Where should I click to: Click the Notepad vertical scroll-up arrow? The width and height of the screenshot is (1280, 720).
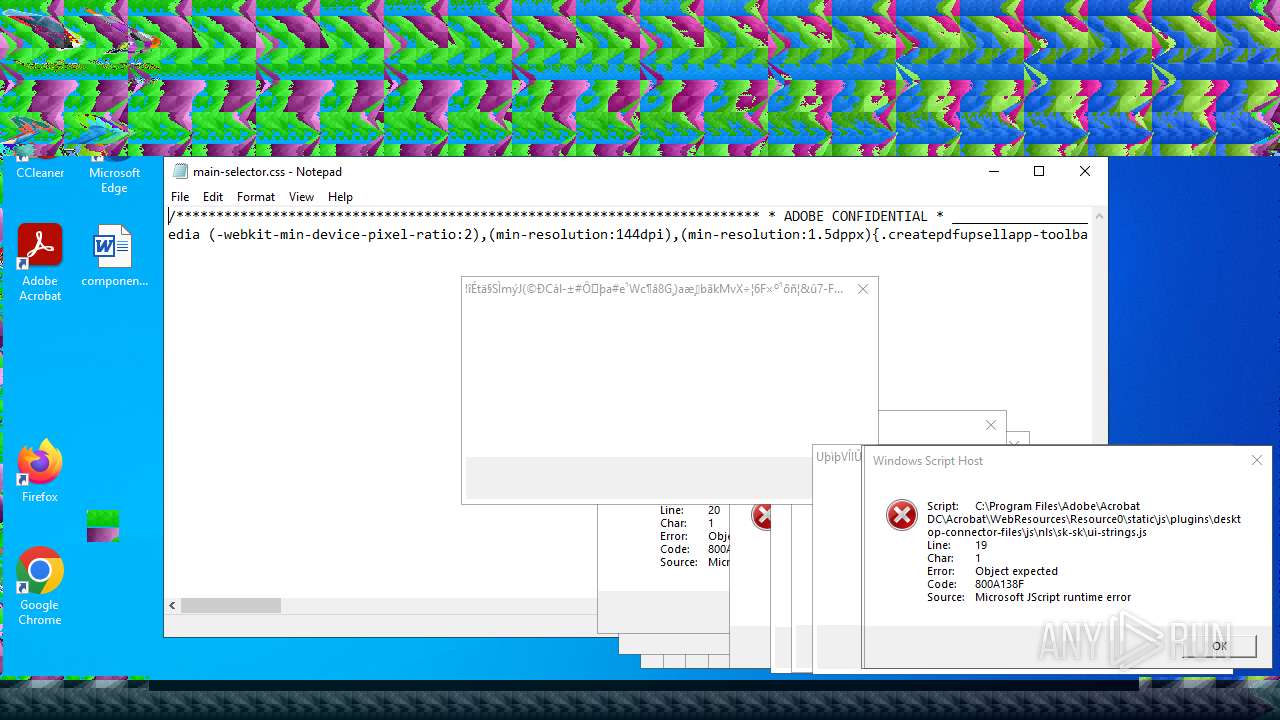pos(1099,216)
